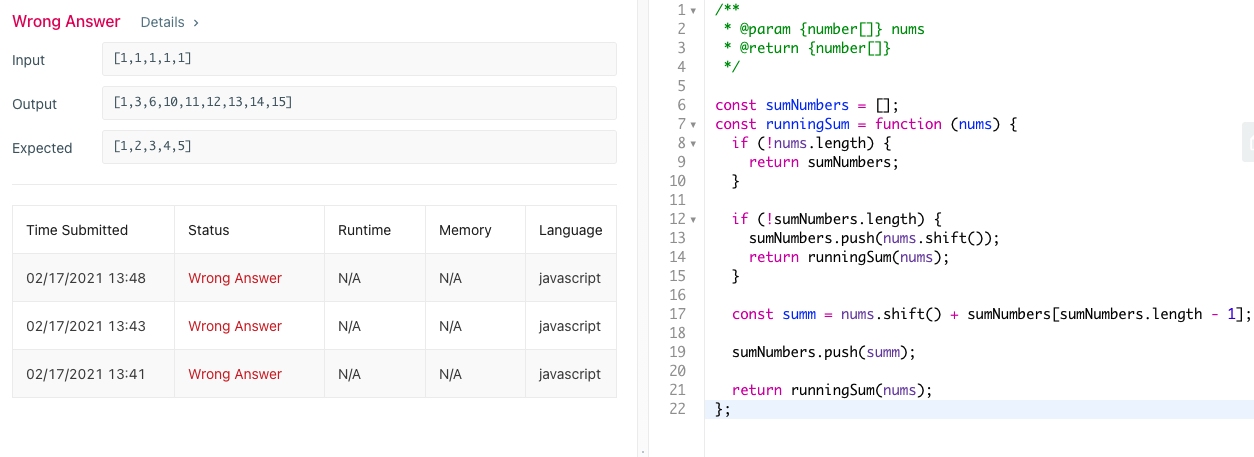Collapse the runningSum function fold arrow at line 7
1254x457 pixels.
[694, 124]
